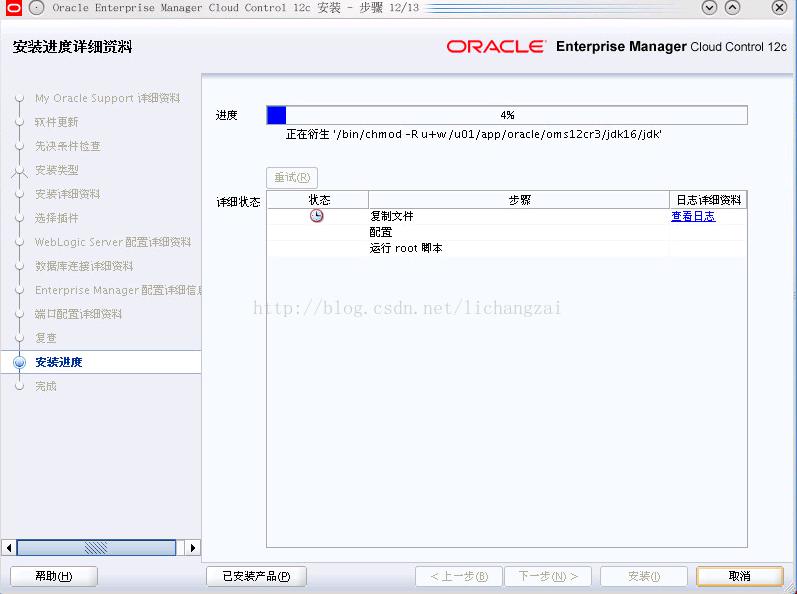Select the 完成 step in sidebar
The height and width of the screenshot is (594, 797).
(x=46, y=386)
